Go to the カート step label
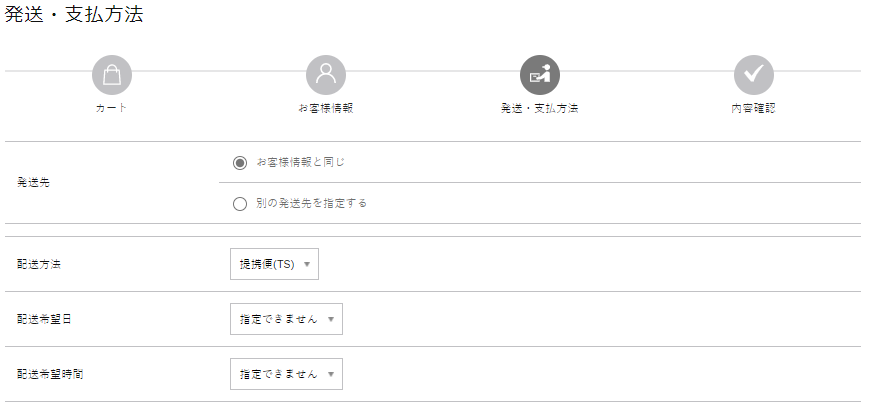The image size is (875, 409). point(112,108)
